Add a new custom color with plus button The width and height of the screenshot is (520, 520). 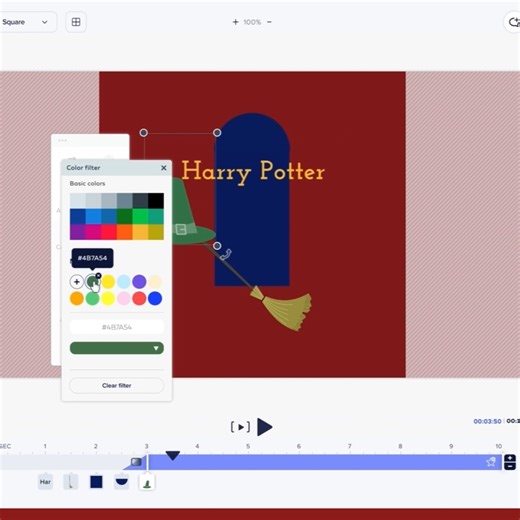tap(77, 282)
